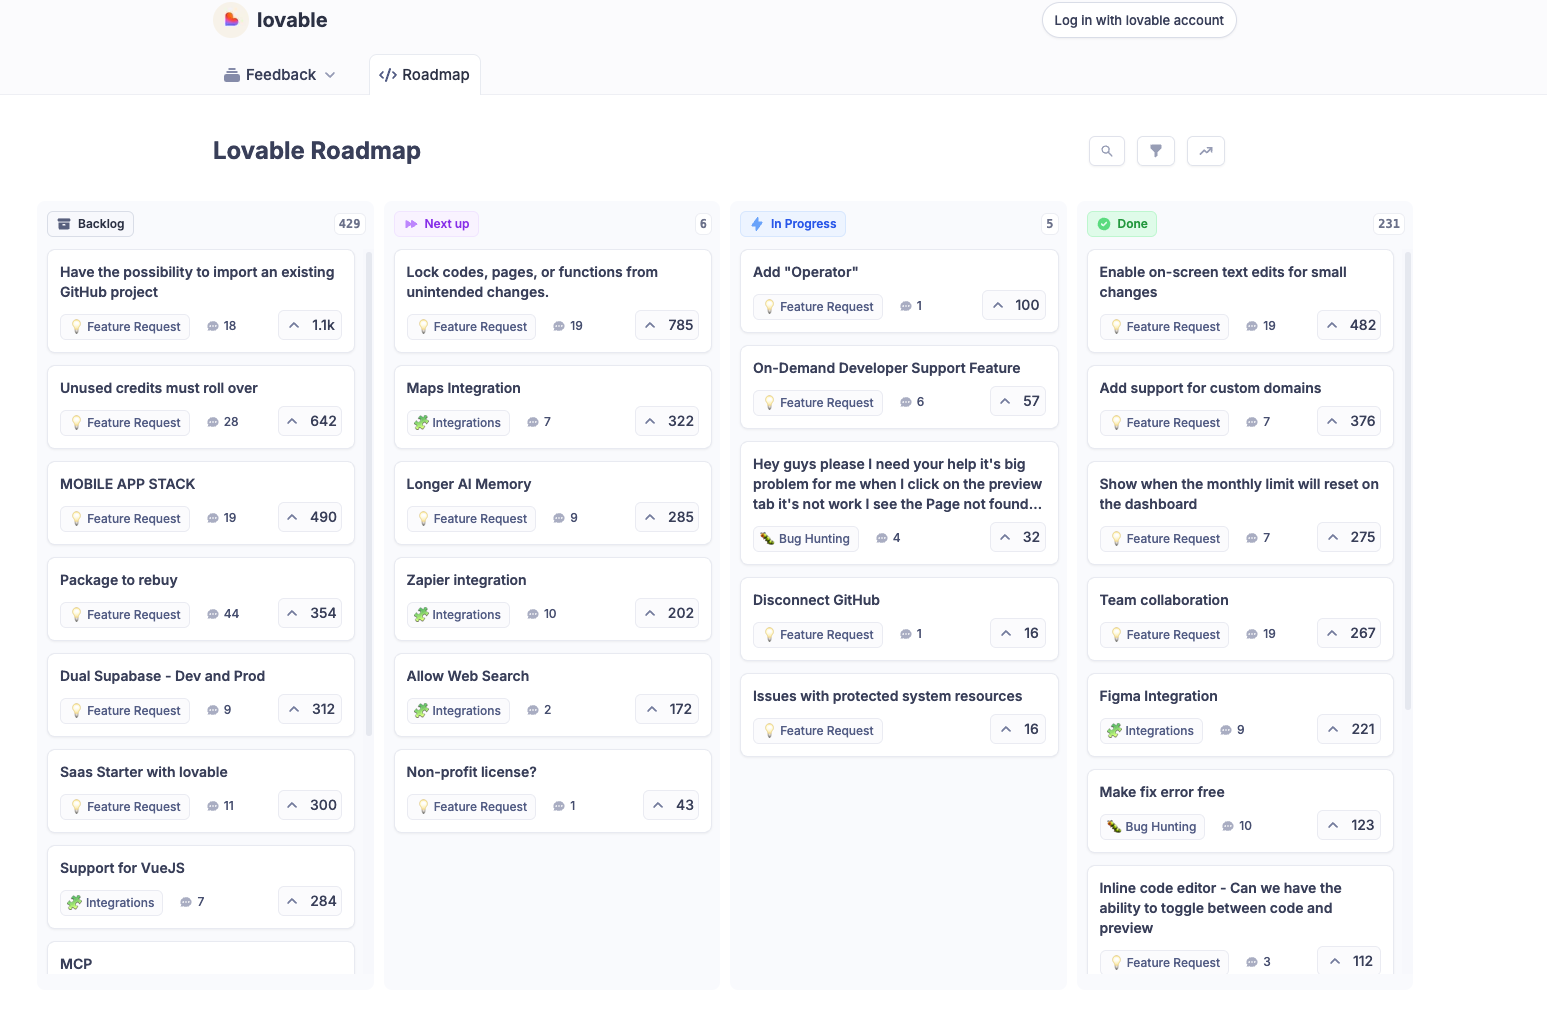Click the Done count '231'
Viewport: 1547px width, 1023px height.
click(x=1389, y=224)
